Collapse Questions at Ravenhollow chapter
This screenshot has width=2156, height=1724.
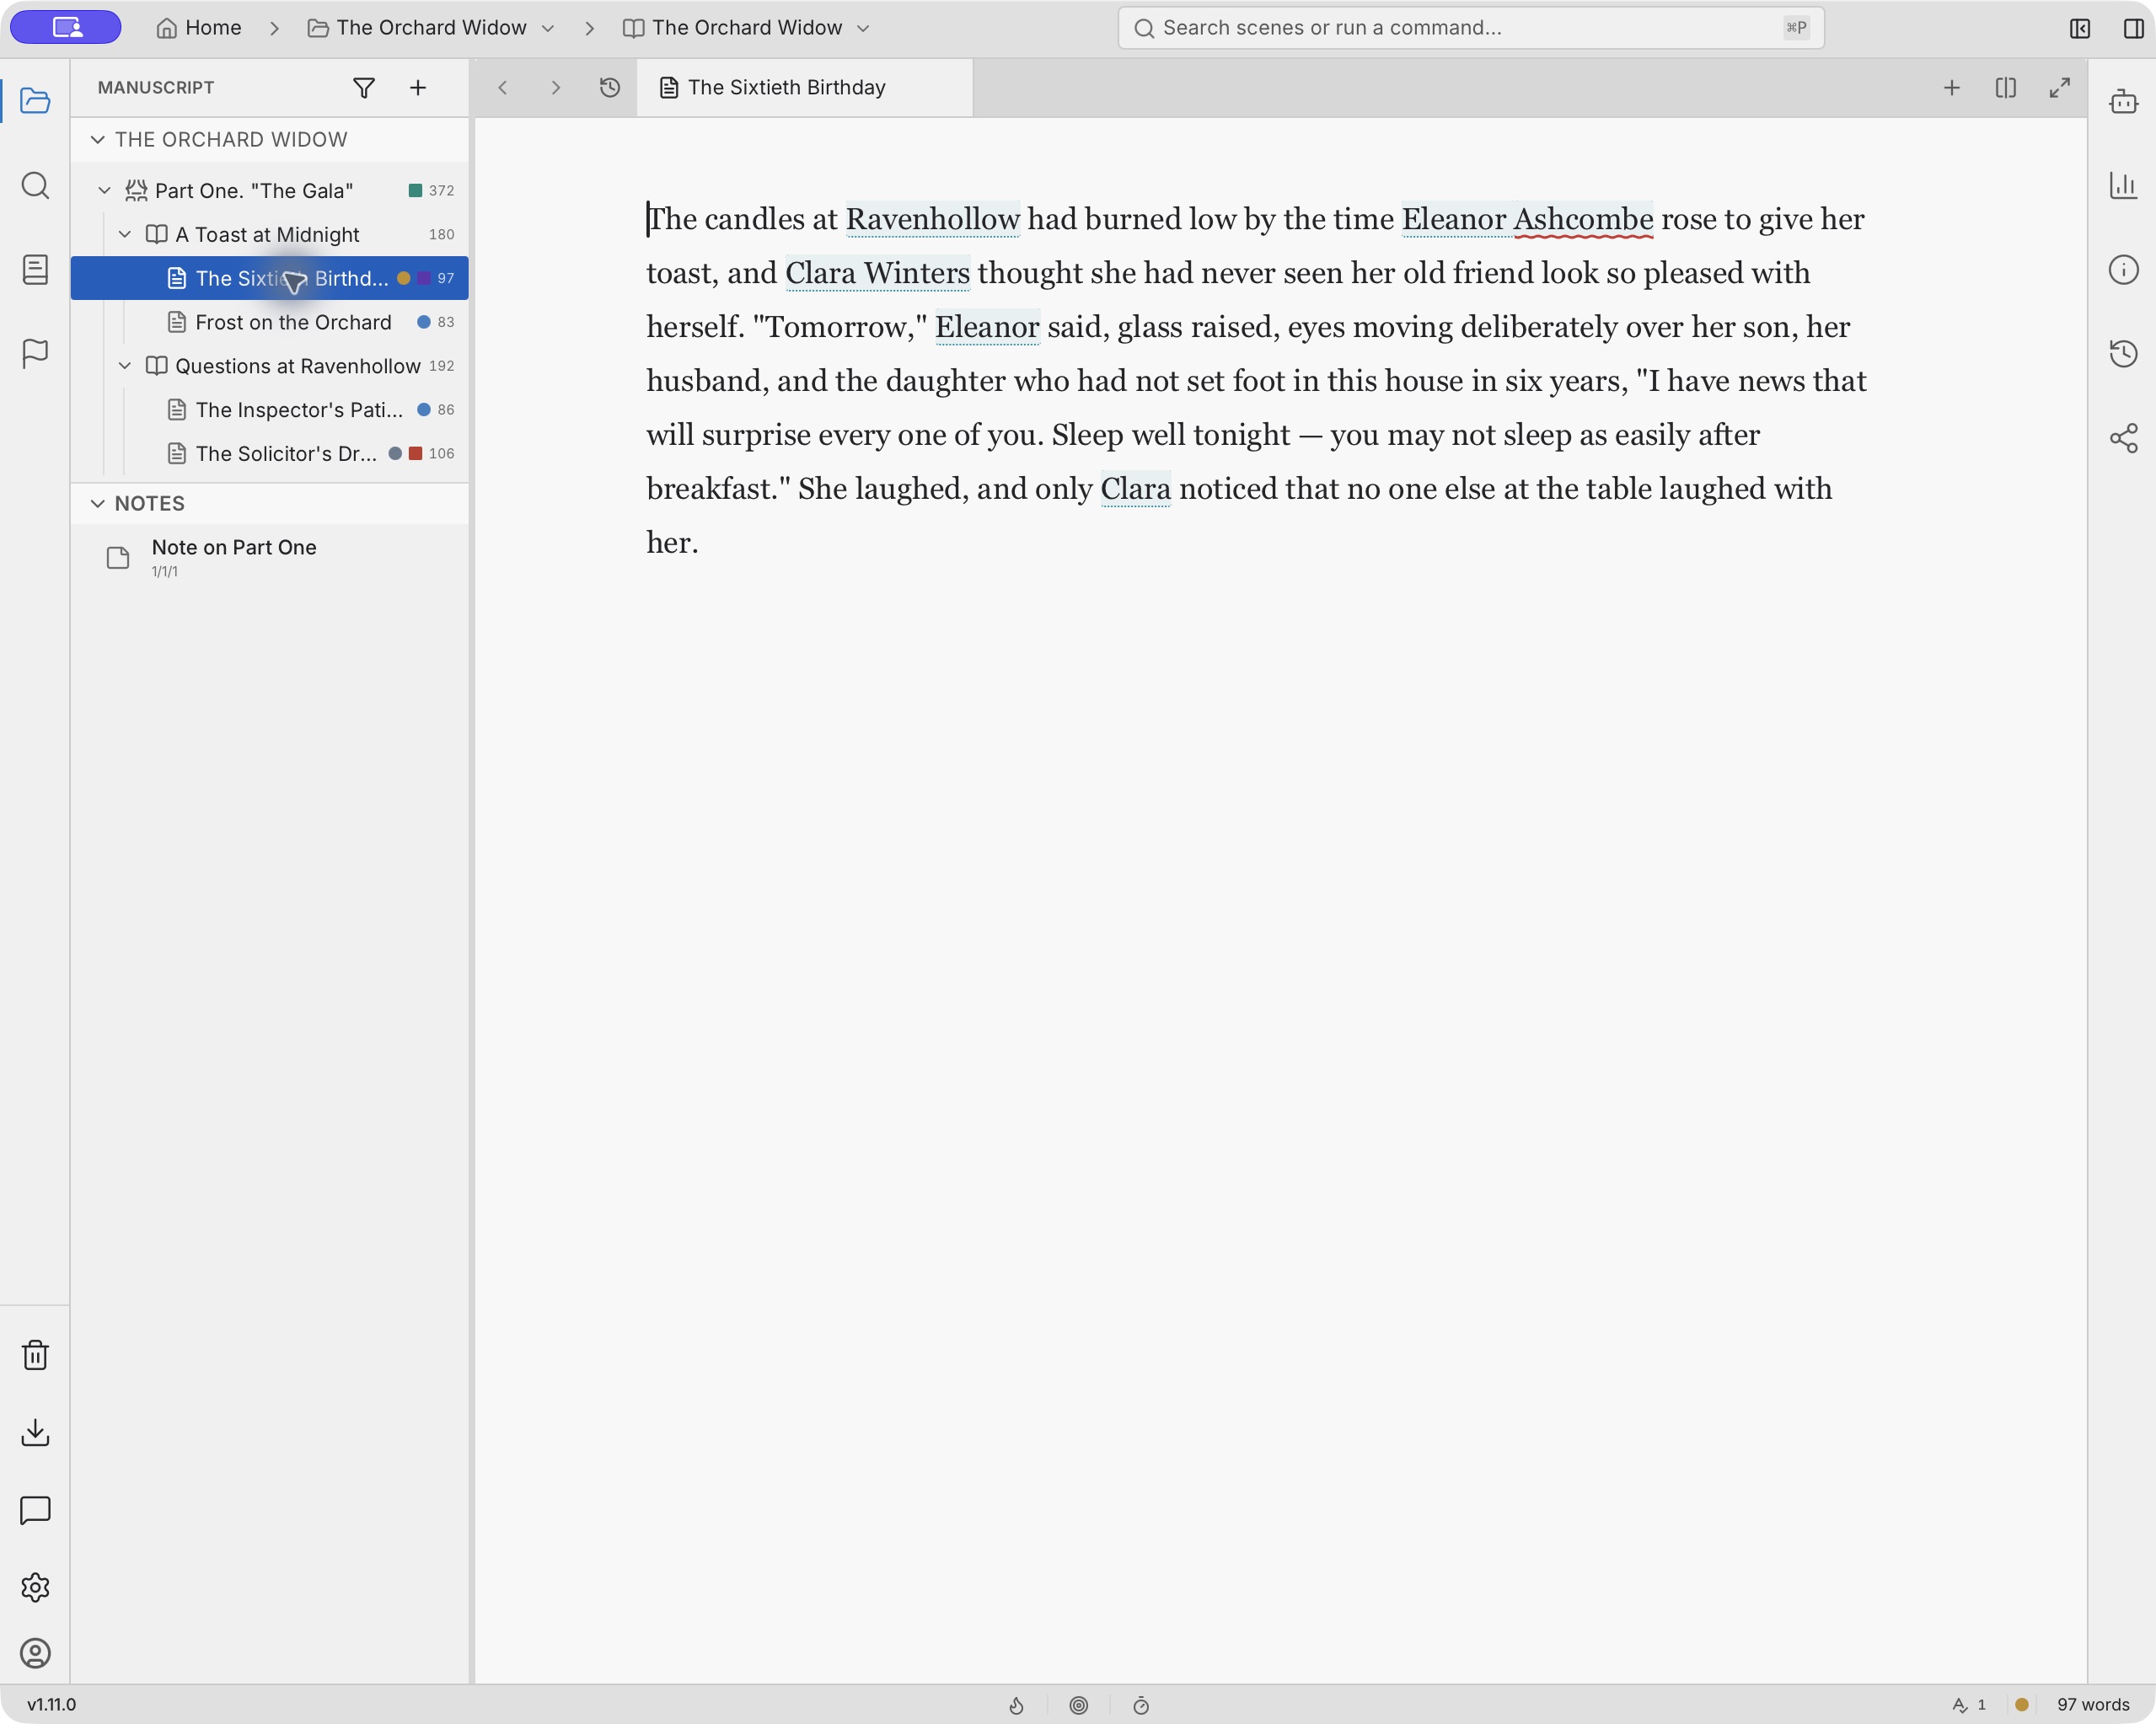(x=125, y=366)
